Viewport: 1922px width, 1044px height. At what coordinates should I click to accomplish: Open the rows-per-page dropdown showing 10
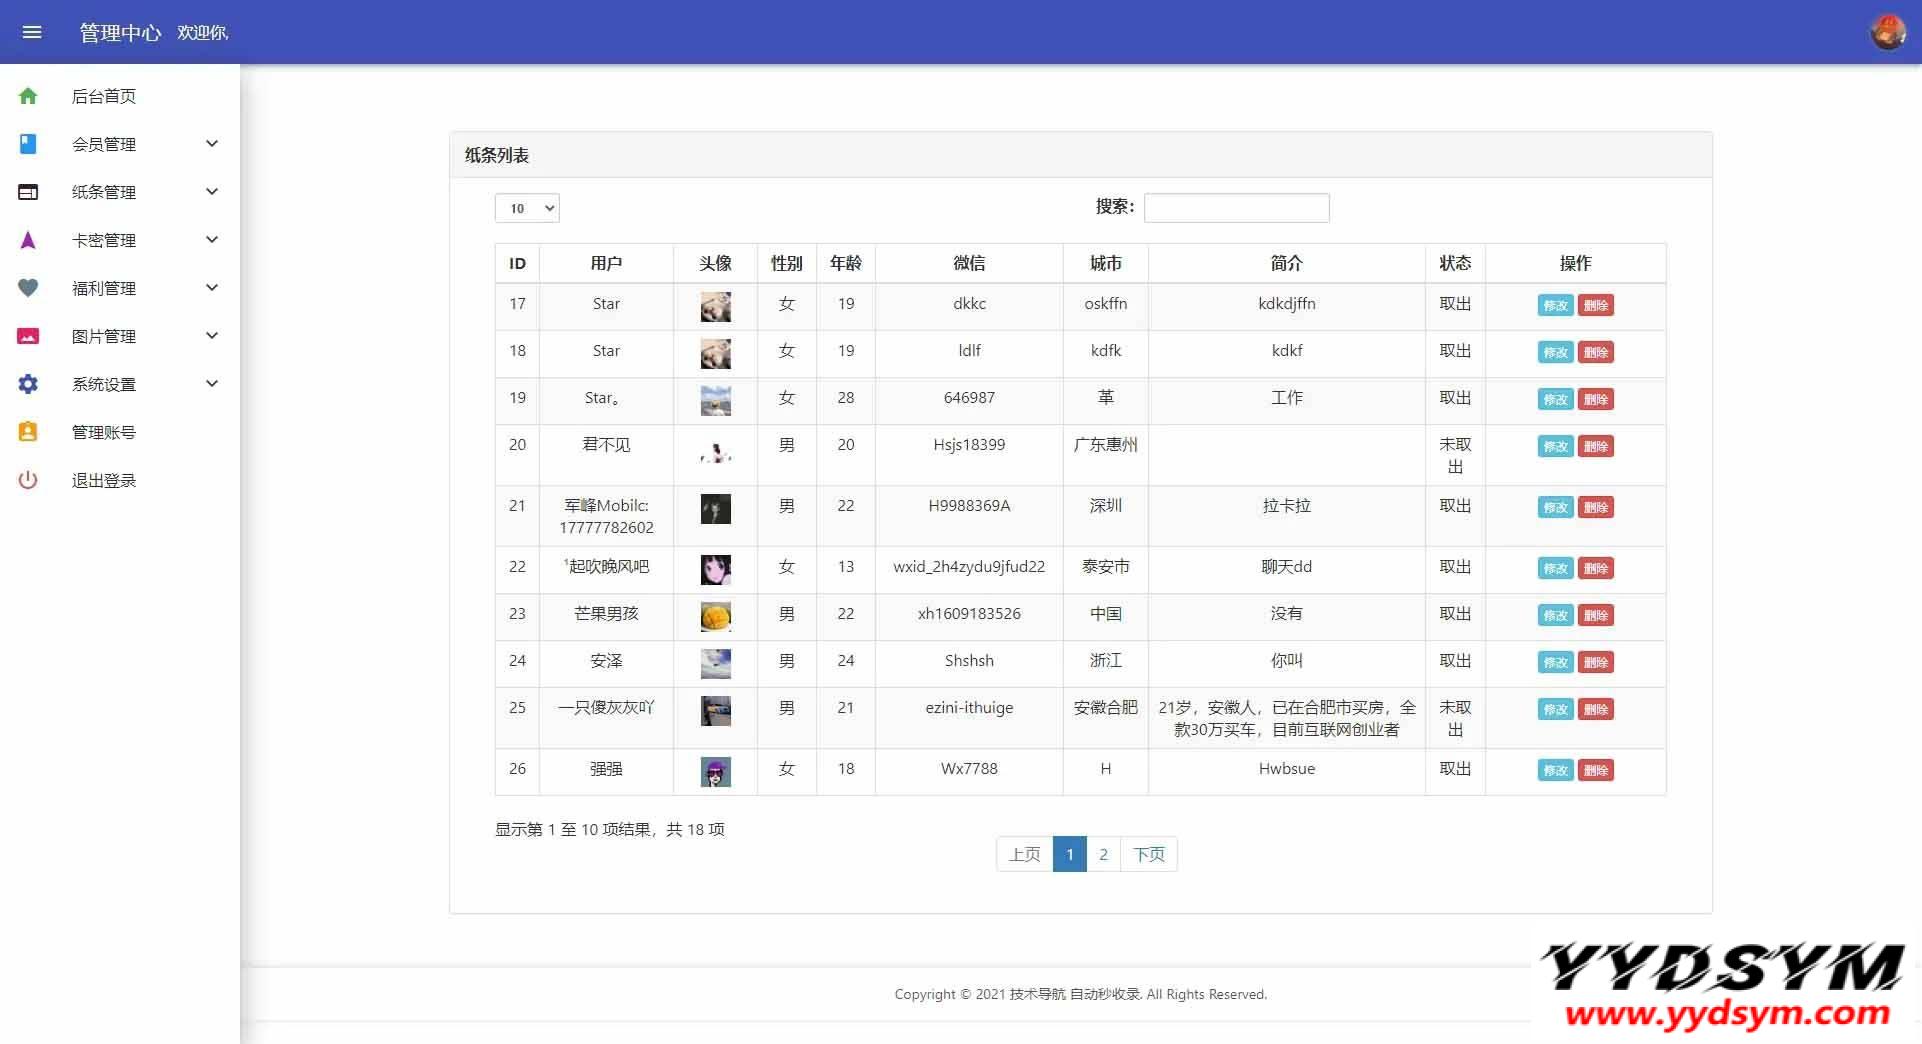[527, 208]
